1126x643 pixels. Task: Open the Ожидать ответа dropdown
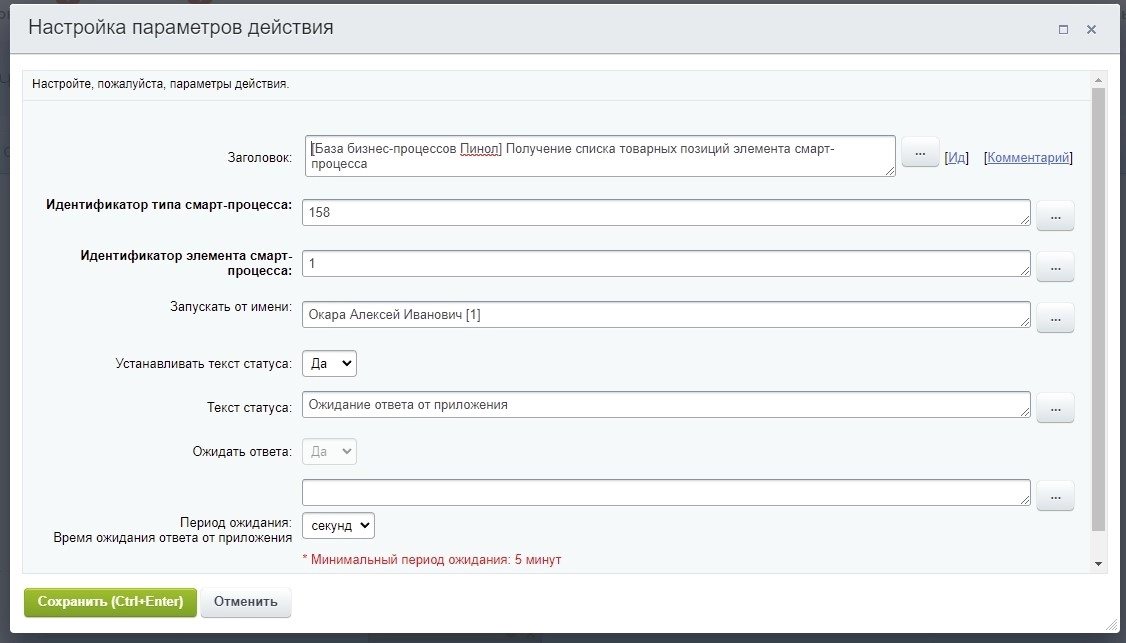pos(329,452)
